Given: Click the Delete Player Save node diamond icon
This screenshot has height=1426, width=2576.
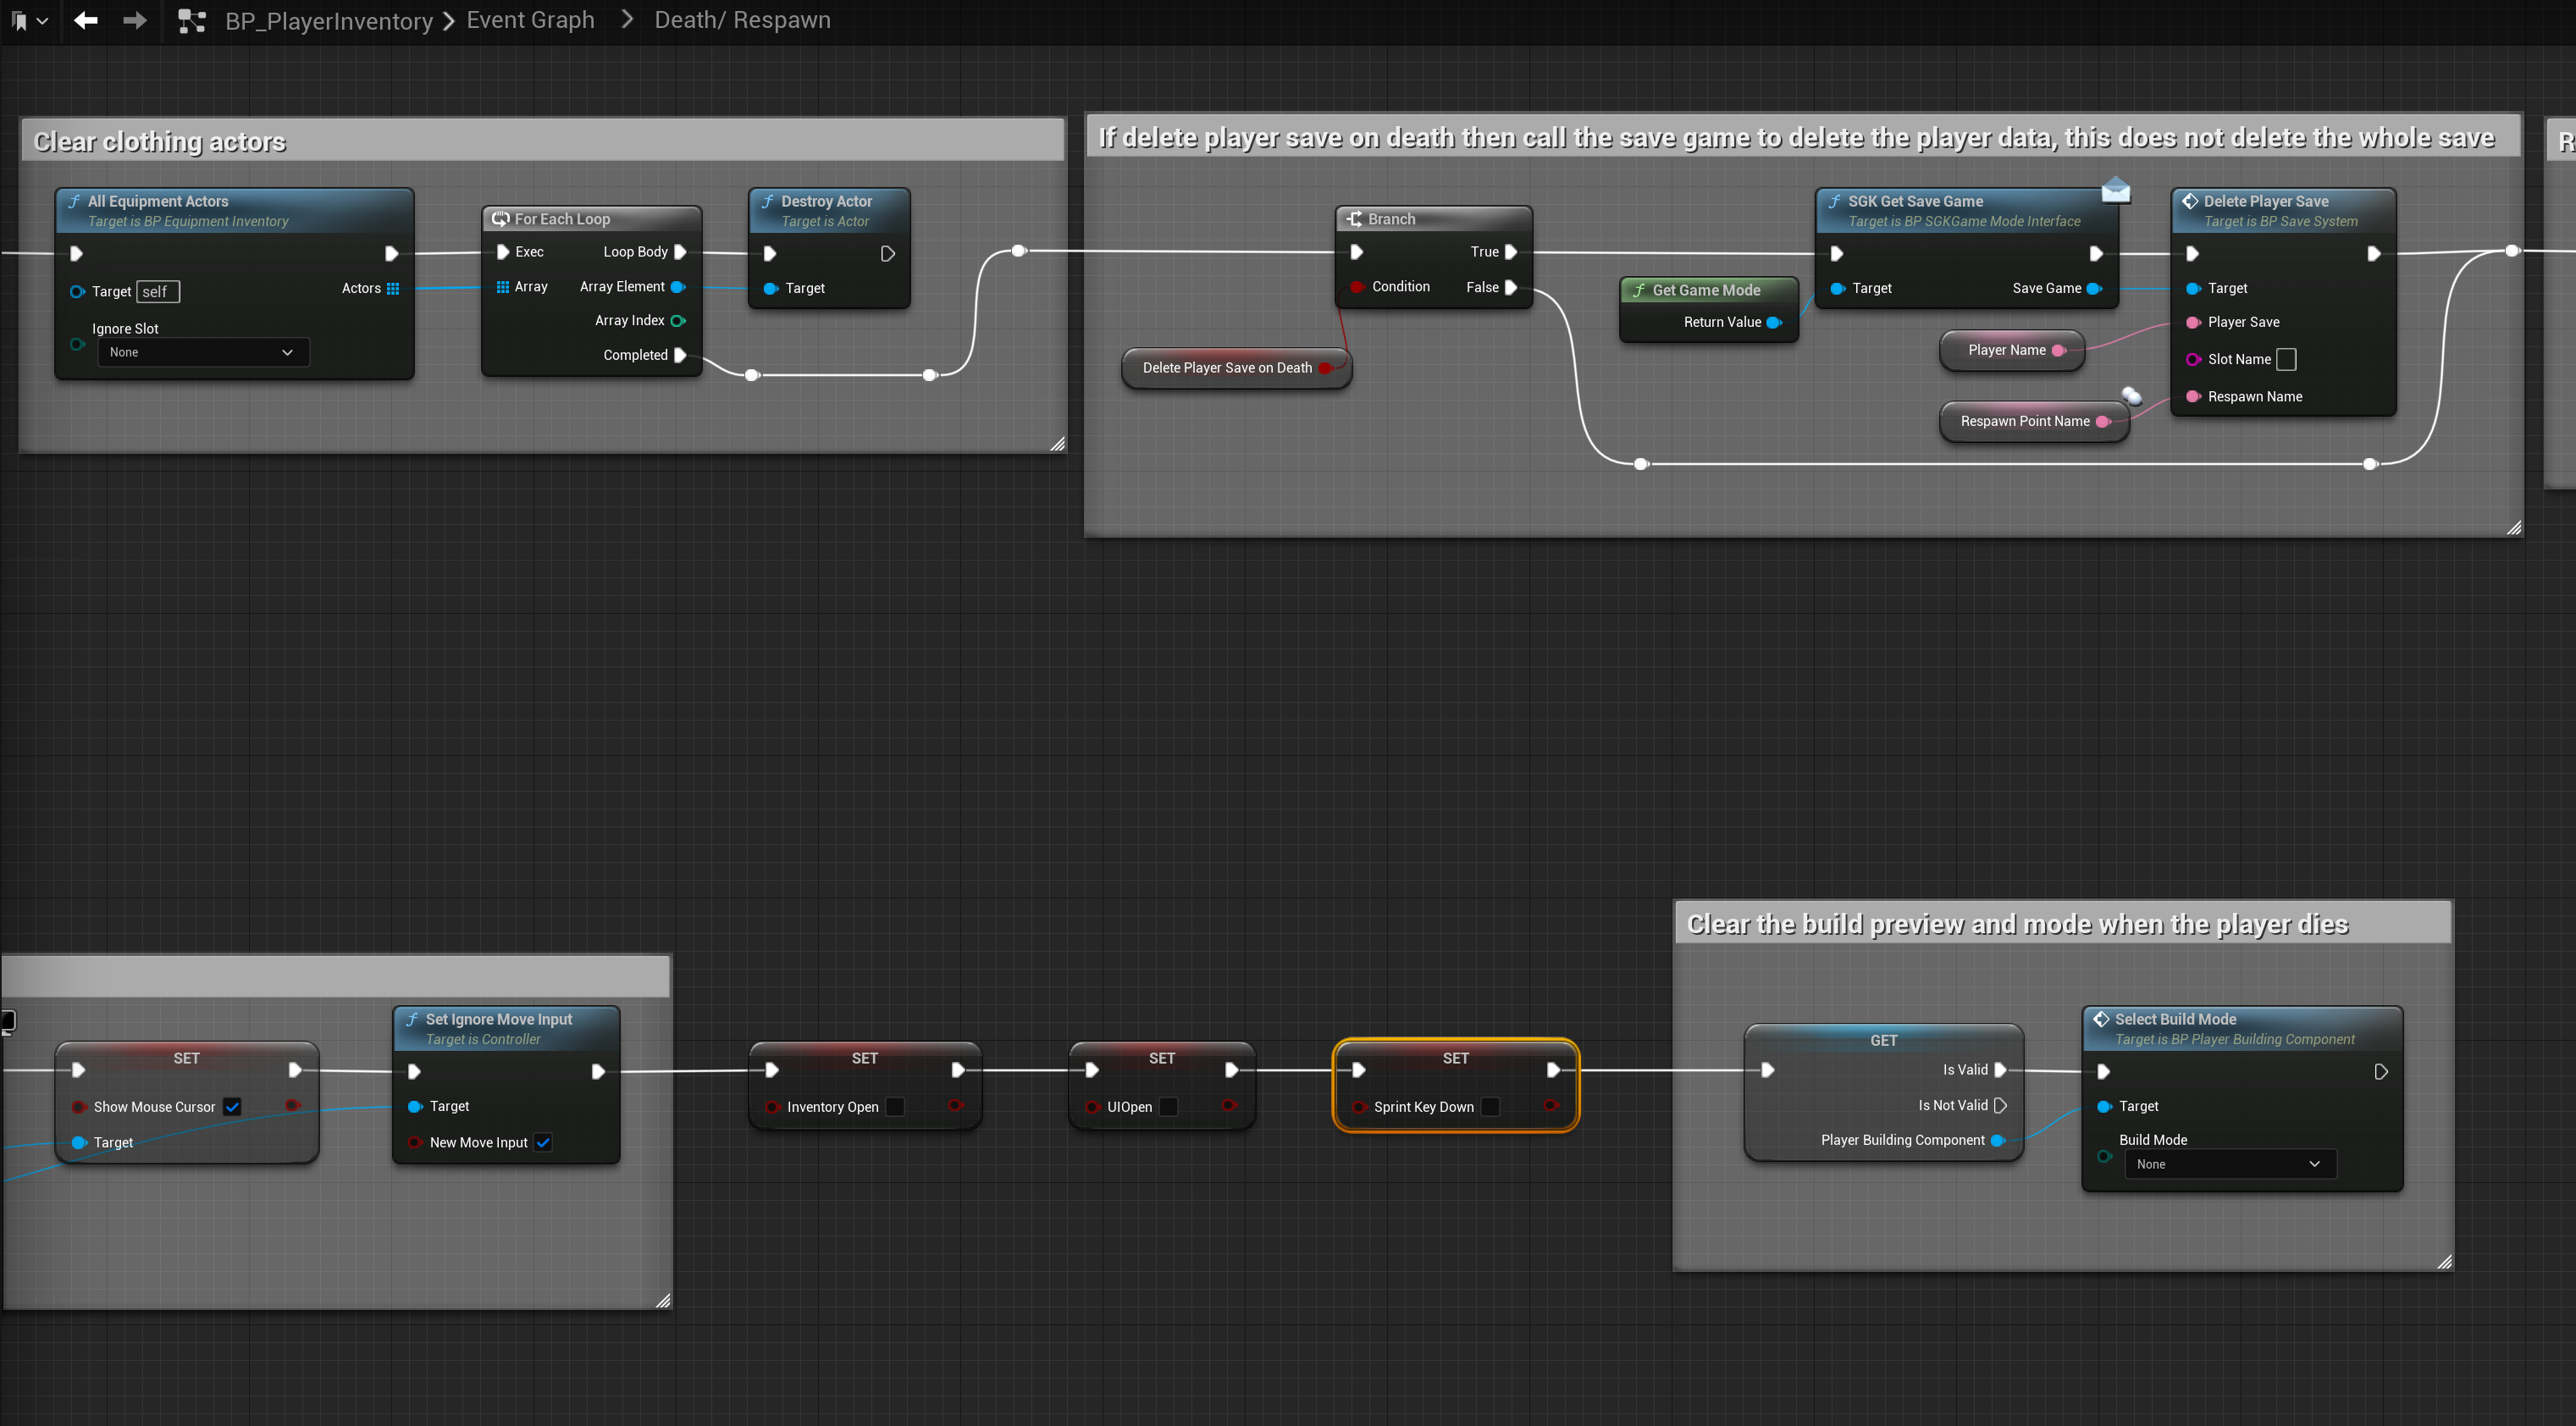Looking at the screenshot, I should pyautogui.click(x=2189, y=201).
